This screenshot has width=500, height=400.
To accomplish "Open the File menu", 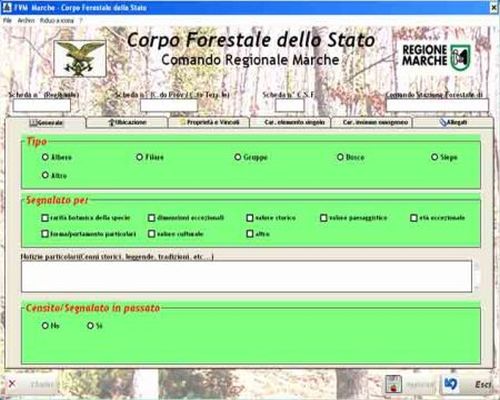I will coord(7,20).
